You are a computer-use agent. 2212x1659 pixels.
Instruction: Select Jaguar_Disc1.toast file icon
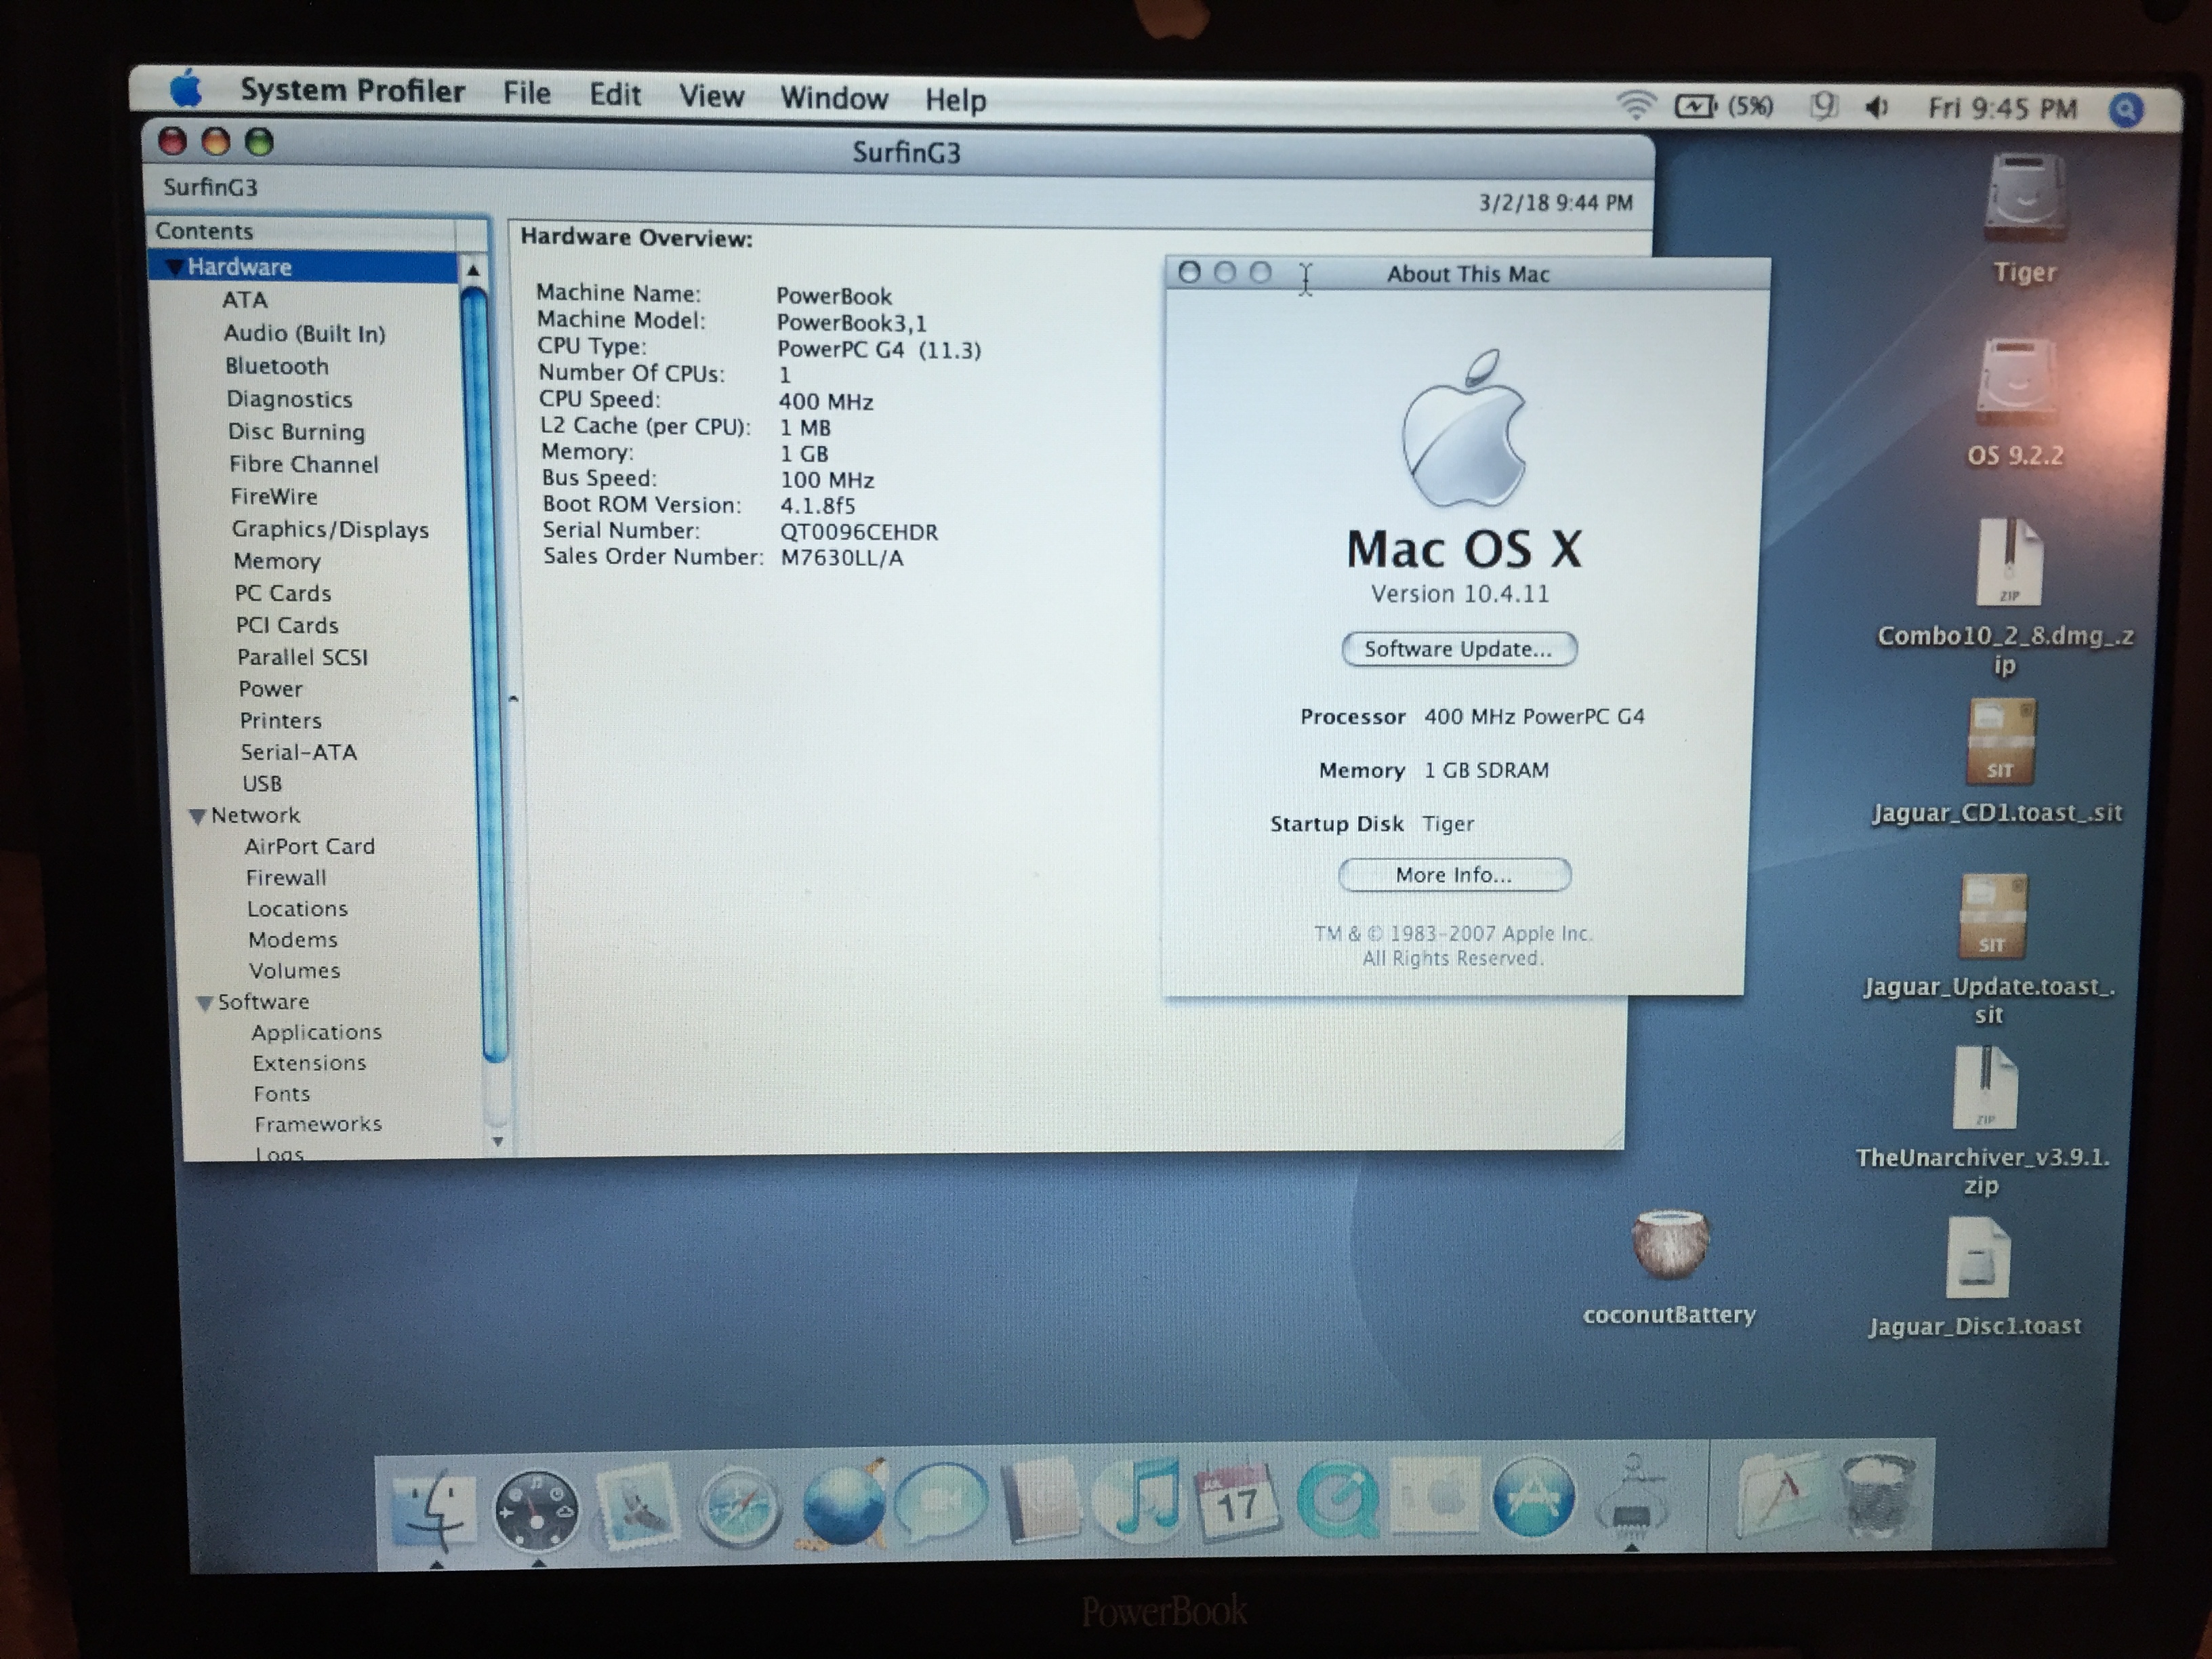pyautogui.click(x=1977, y=1257)
